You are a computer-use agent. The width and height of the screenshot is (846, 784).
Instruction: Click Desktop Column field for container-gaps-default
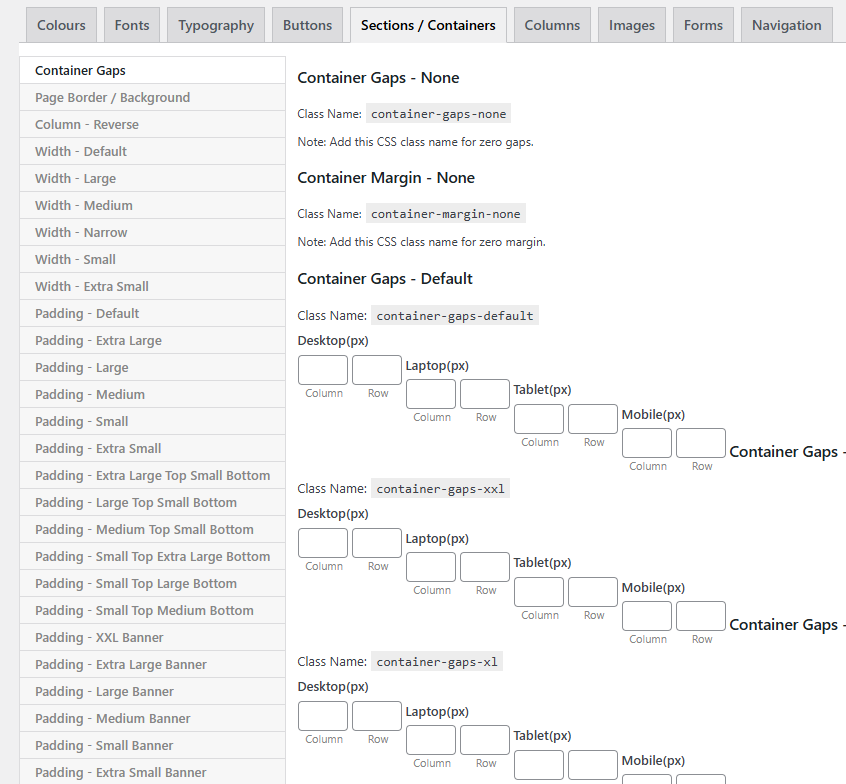click(323, 370)
